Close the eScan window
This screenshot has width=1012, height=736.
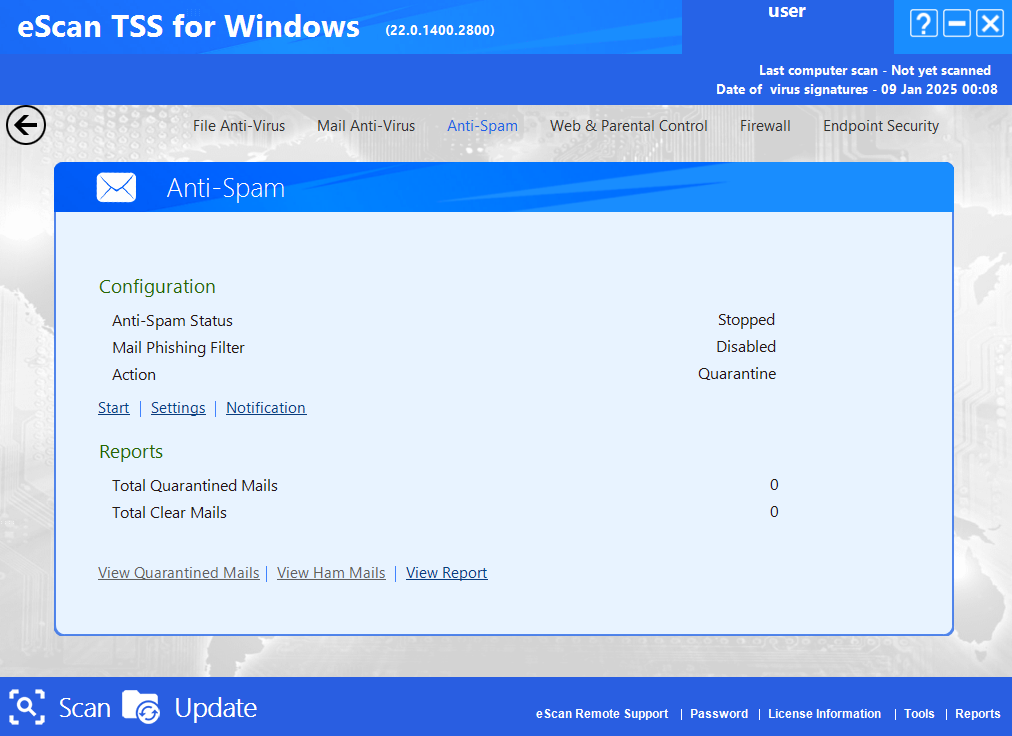(x=990, y=24)
